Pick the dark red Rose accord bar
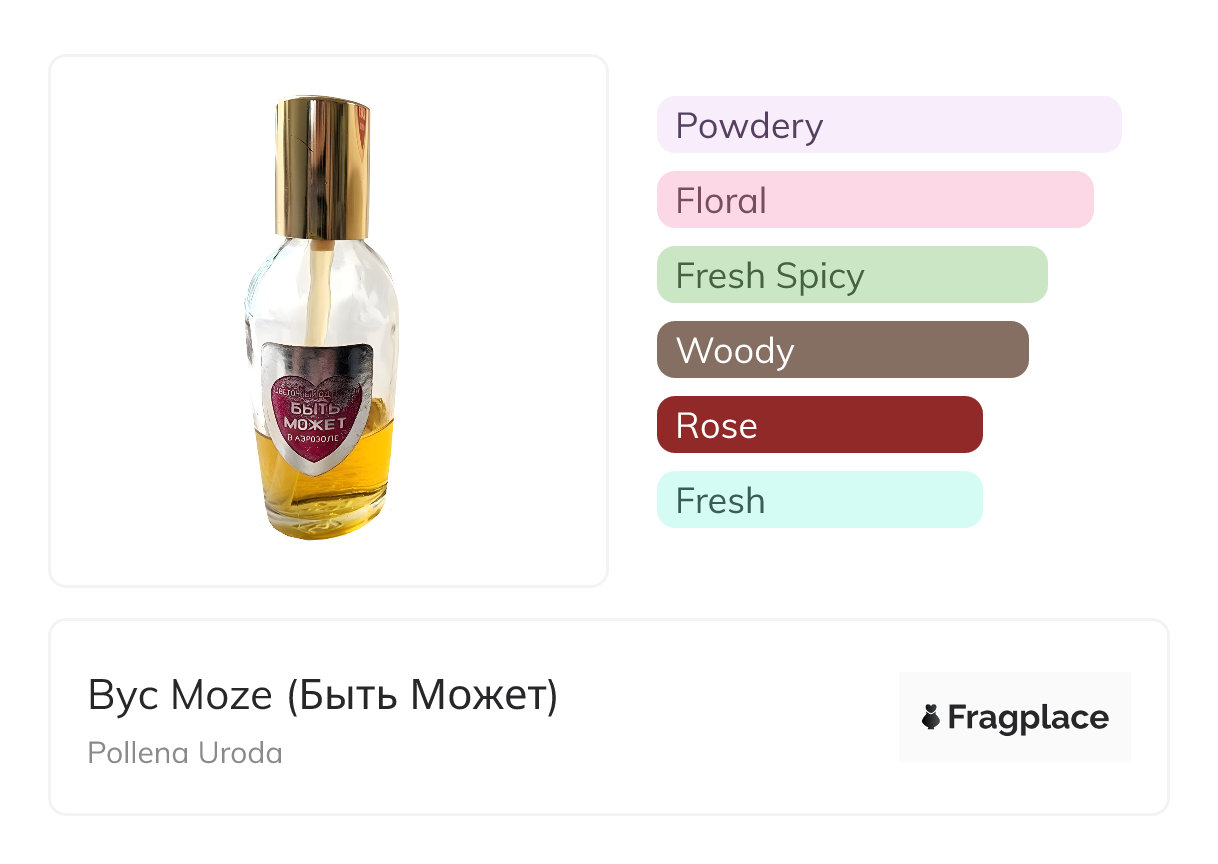Viewport: 1218px width, 864px height. tap(819, 425)
